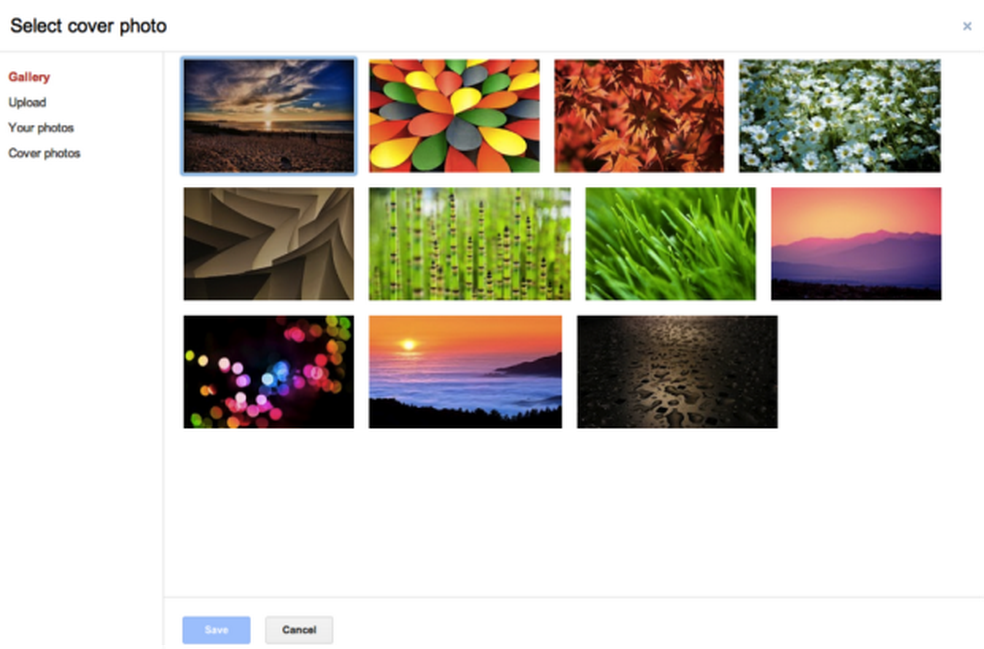Image resolution: width=984 pixels, height=649 pixels.
Task: Switch to the Upload option
Action: point(27,102)
